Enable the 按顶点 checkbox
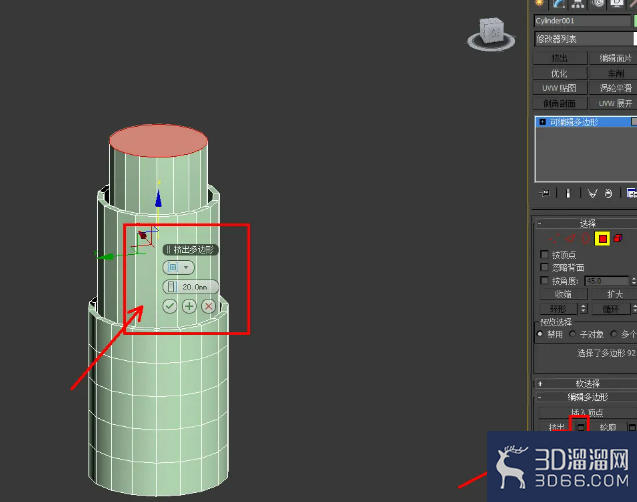Screen dimensions: 637x502 (544, 254)
